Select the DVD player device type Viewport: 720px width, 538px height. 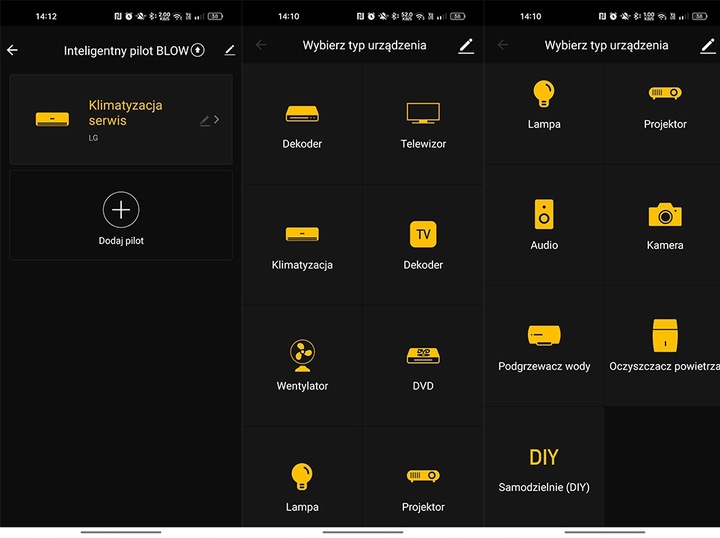(423, 365)
